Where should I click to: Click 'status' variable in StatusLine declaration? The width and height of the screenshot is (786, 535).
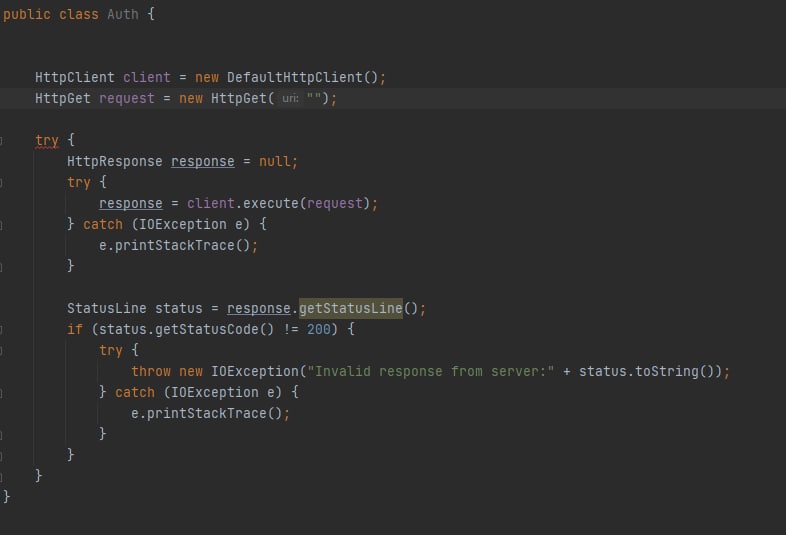tap(179, 308)
